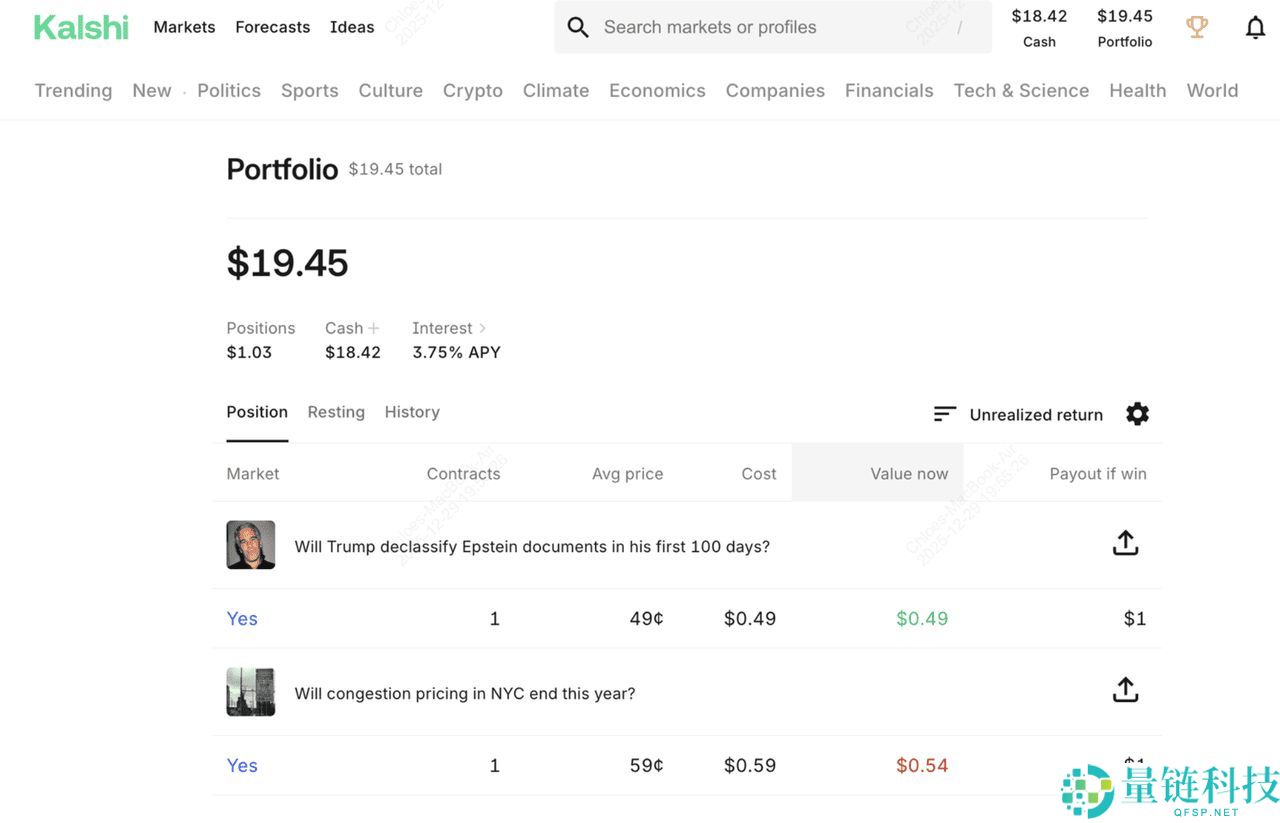
Task: Share the NYC congestion pricing position
Action: tap(1125, 690)
